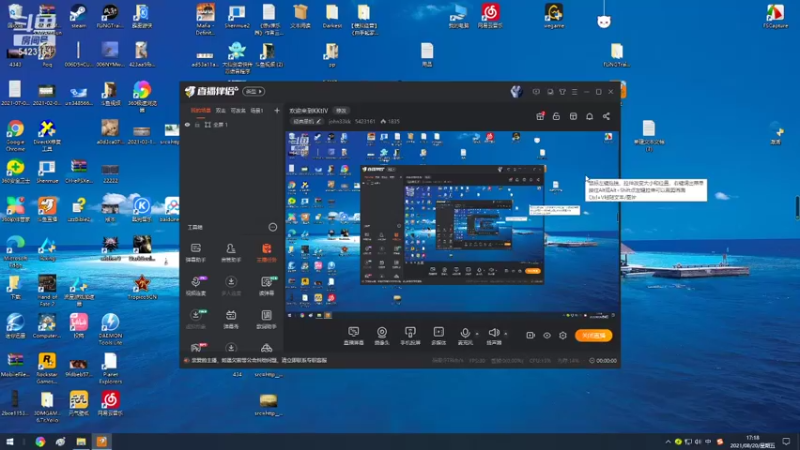The height and width of the screenshot is (450, 800).
Task: Mute the speaker (扬声器) output
Action: pyautogui.click(x=493, y=336)
